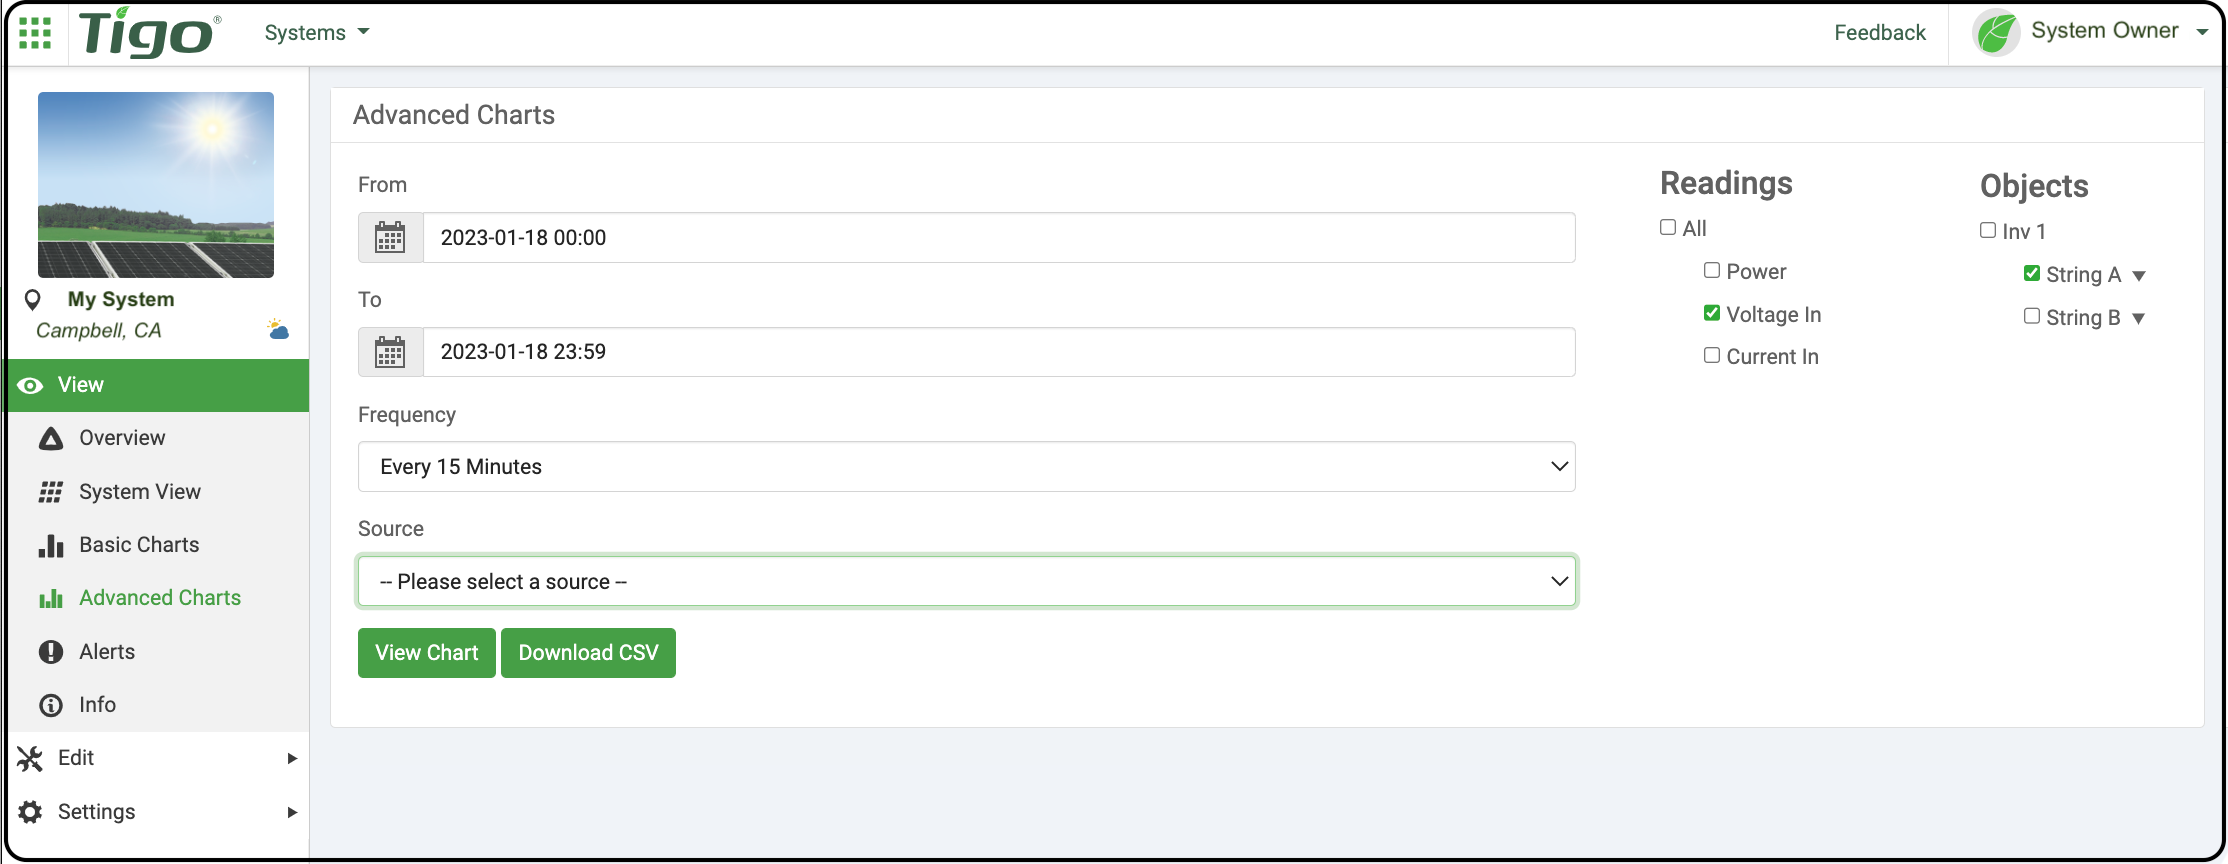
Task: Click the location pin icon by My System
Action: (x=33, y=299)
